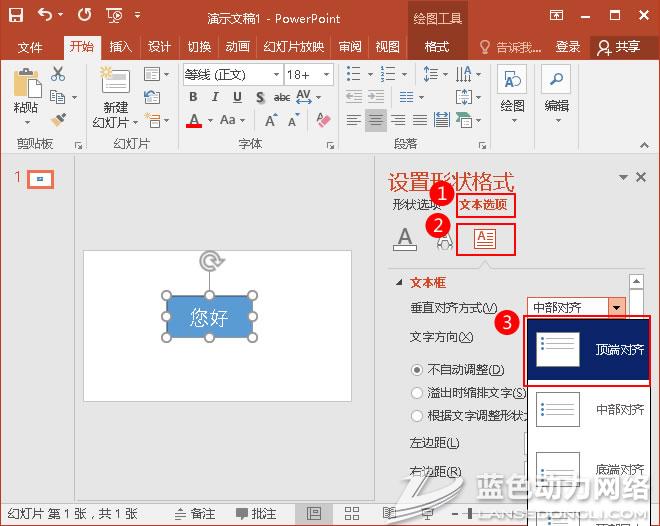Switch to the 文本选项 tab
The width and height of the screenshot is (660, 526).
pos(484,205)
